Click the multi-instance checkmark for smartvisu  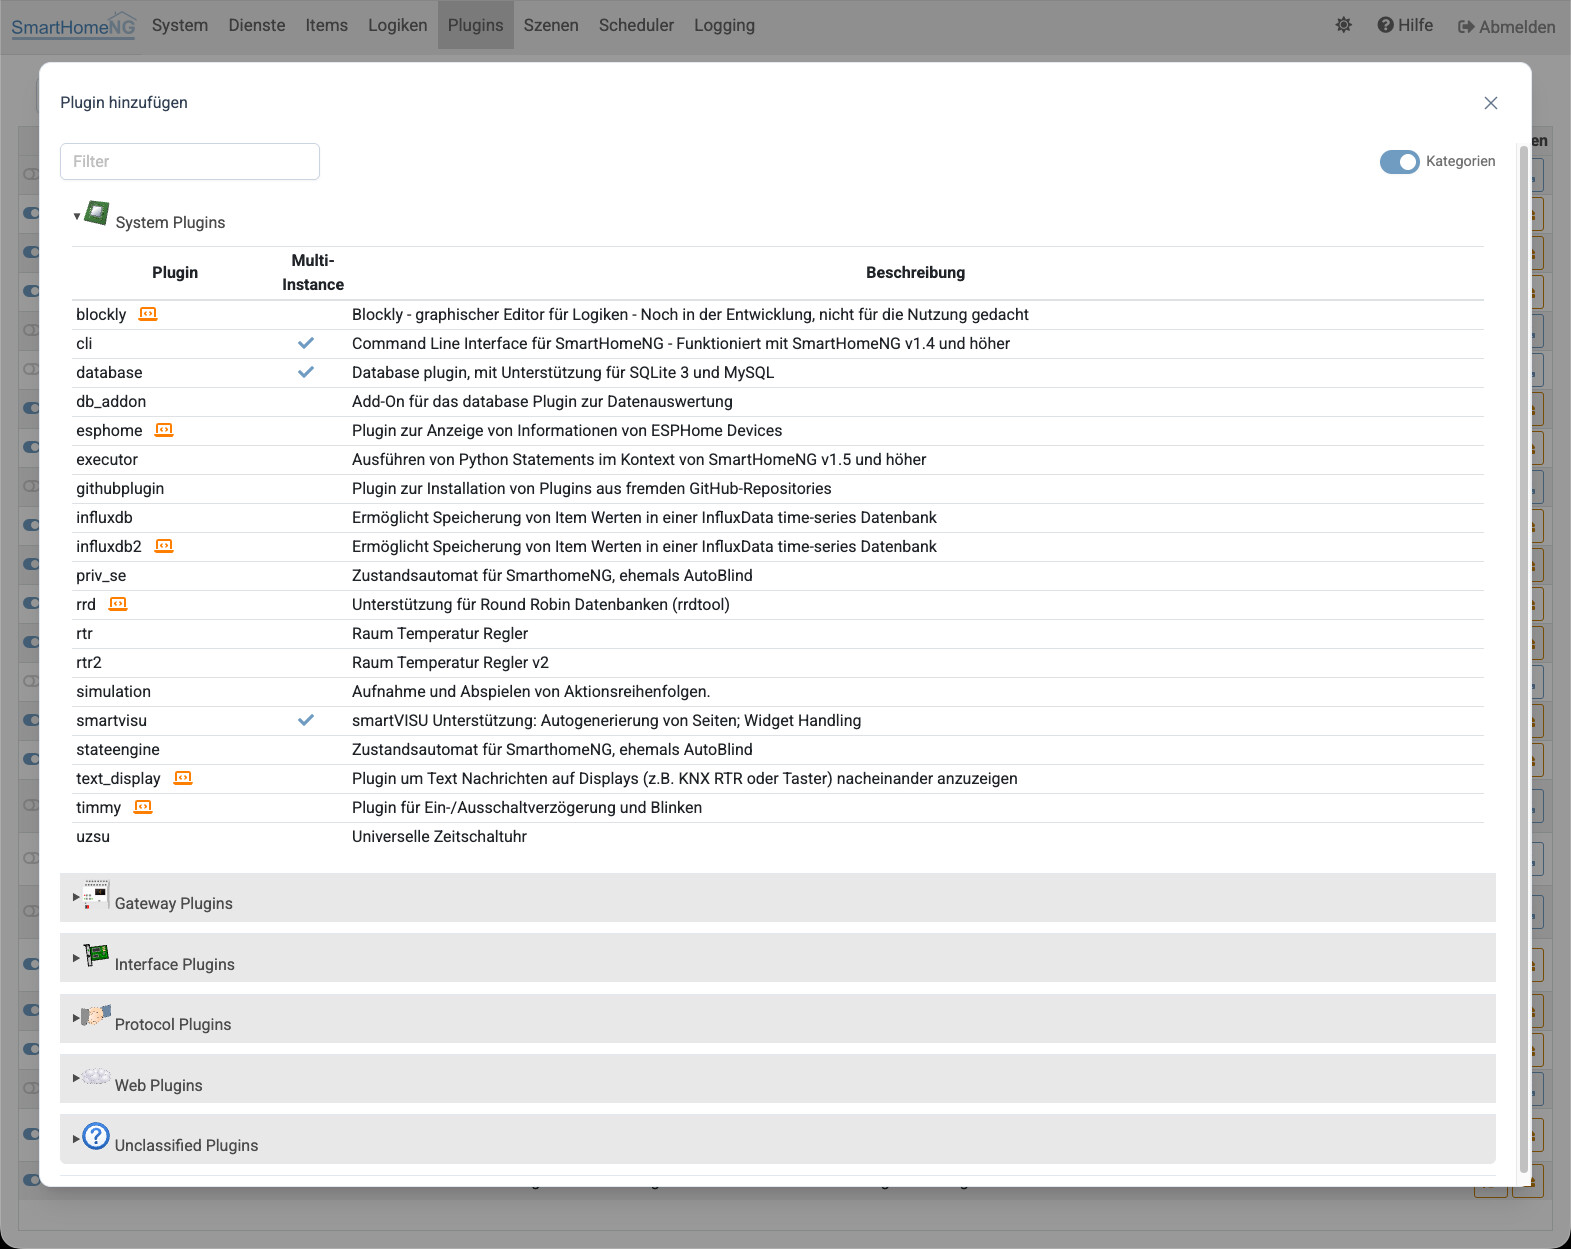pyautogui.click(x=306, y=720)
